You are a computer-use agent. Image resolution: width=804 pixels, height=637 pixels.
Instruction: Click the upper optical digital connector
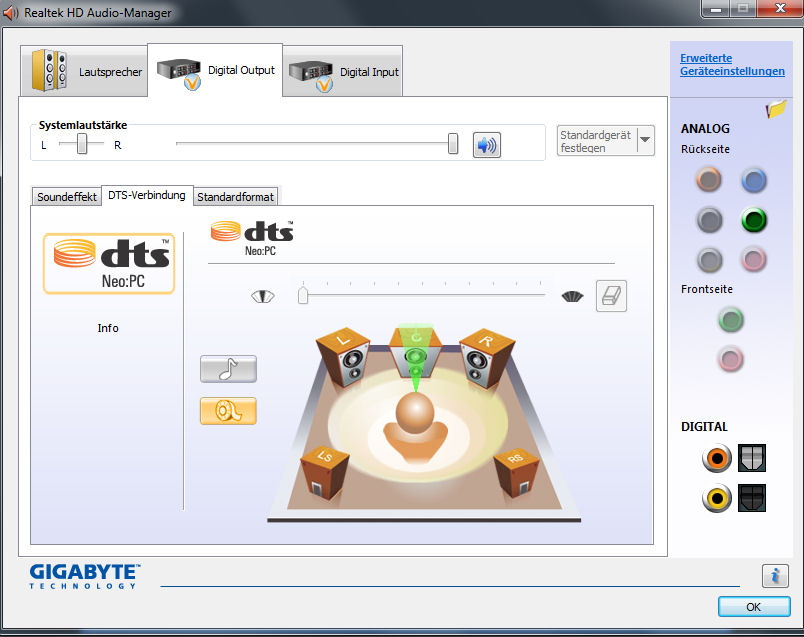752,458
